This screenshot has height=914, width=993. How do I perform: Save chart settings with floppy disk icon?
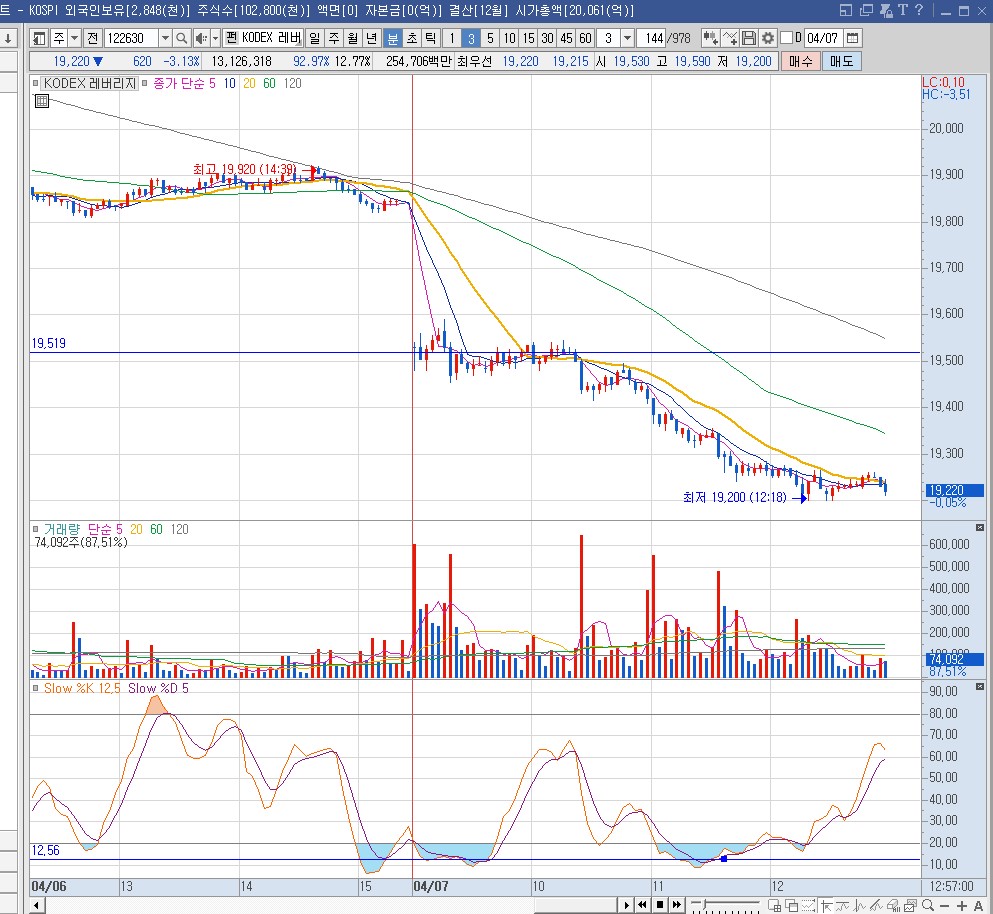[749, 38]
